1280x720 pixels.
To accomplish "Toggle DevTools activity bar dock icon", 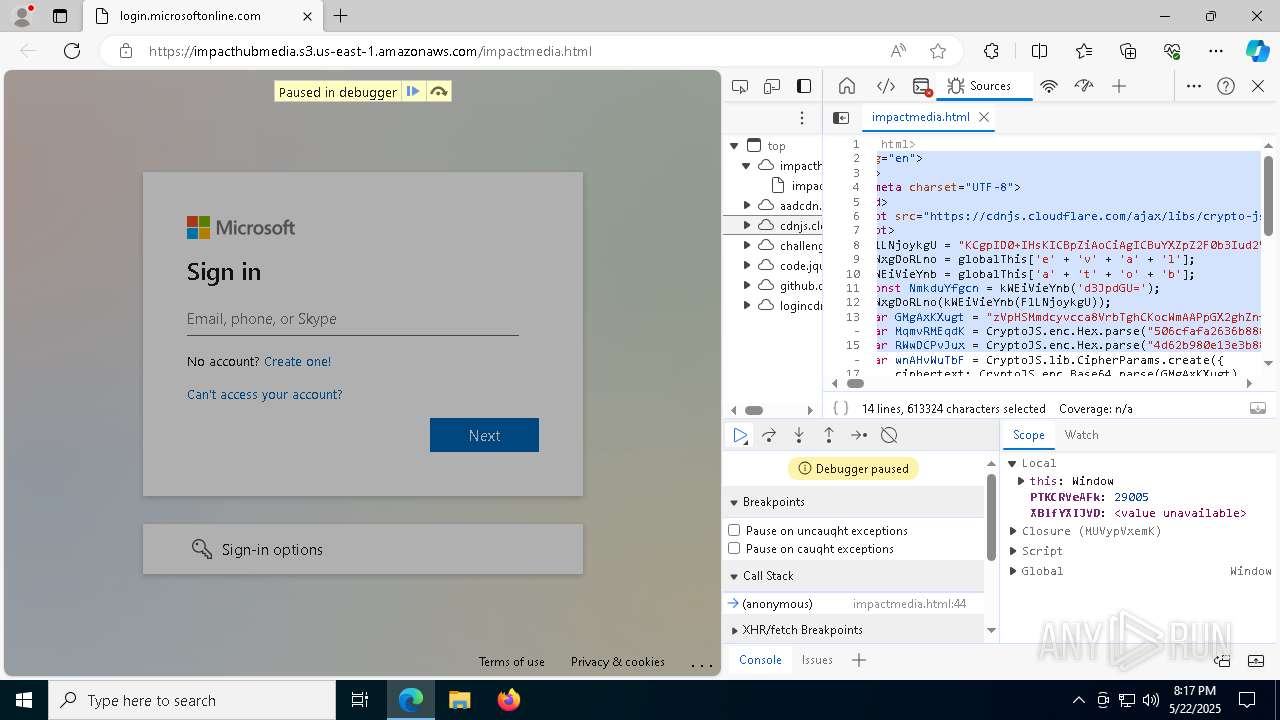I will coord(804,86).
